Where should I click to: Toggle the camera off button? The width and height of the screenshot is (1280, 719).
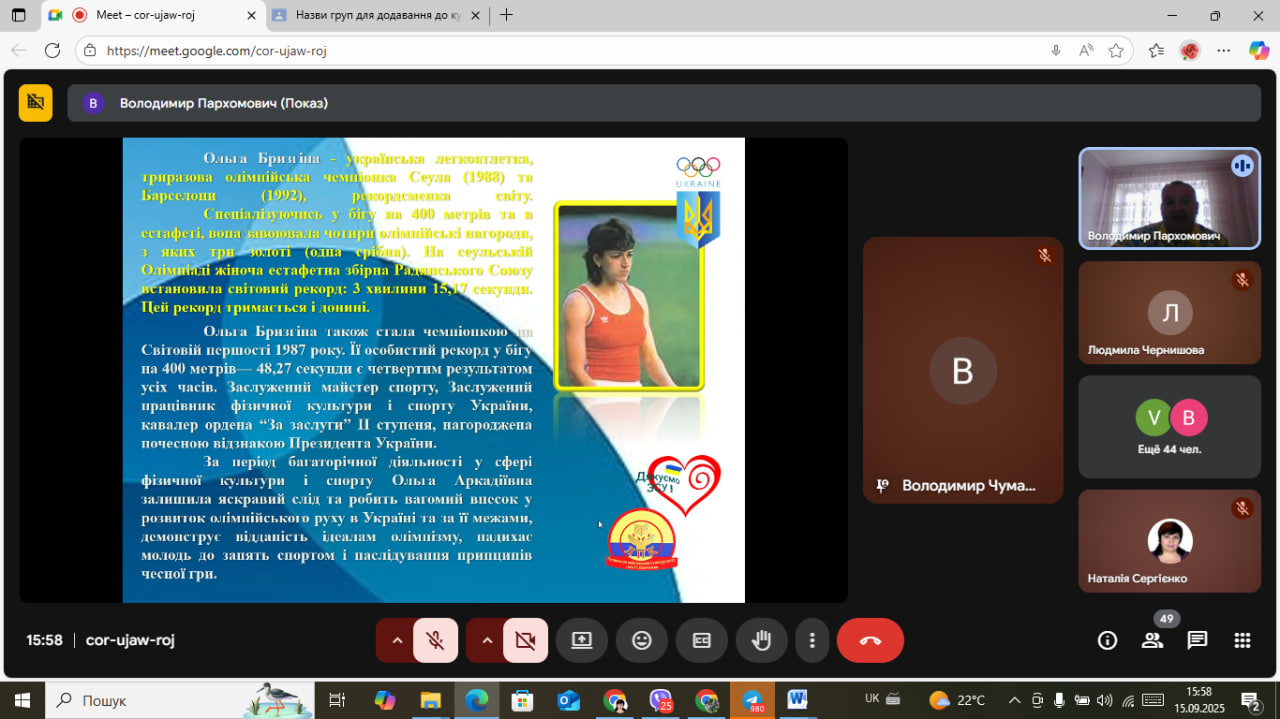click(x=525, y=641)
